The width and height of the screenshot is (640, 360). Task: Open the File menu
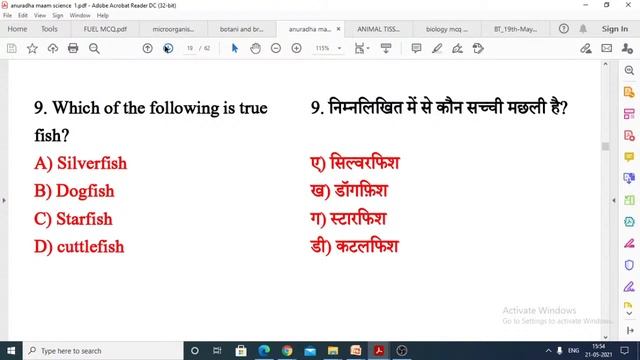coord(7,16)
